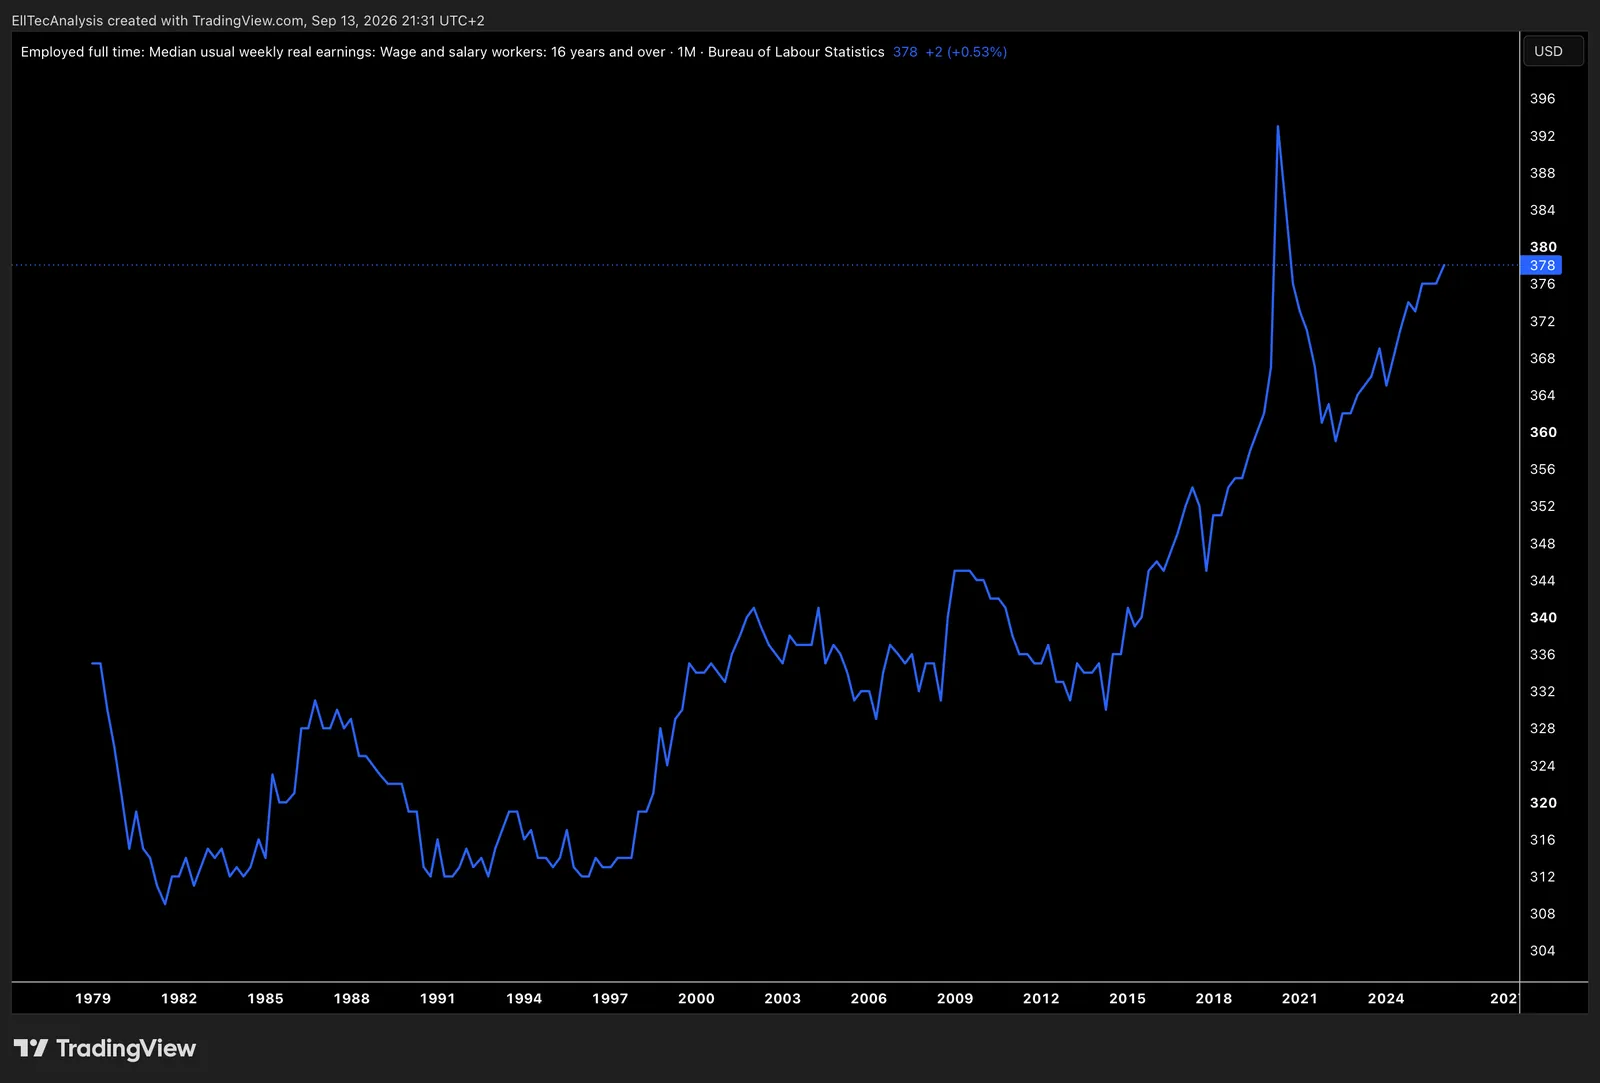The width and height of the screenshot is (1600, 1083).
Task: Click the 360 value on price axis
Action: click(x=1543, y=432)
